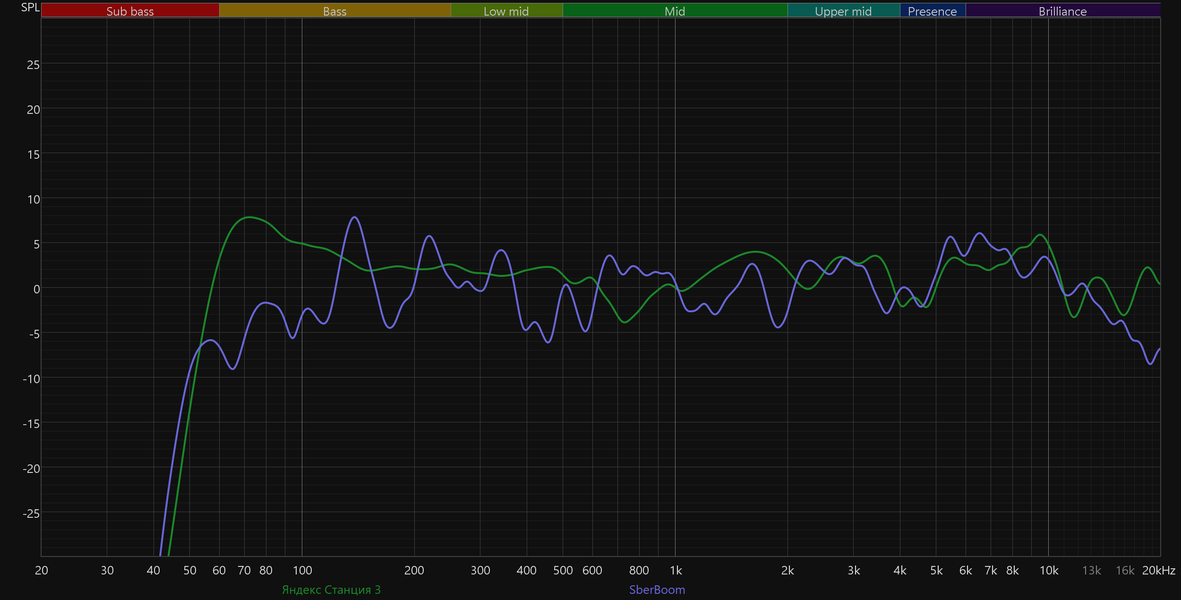This screenshot has height=600, width=1181.
Task: Click the 2k frequency axis label
Action: coord(787,571)
